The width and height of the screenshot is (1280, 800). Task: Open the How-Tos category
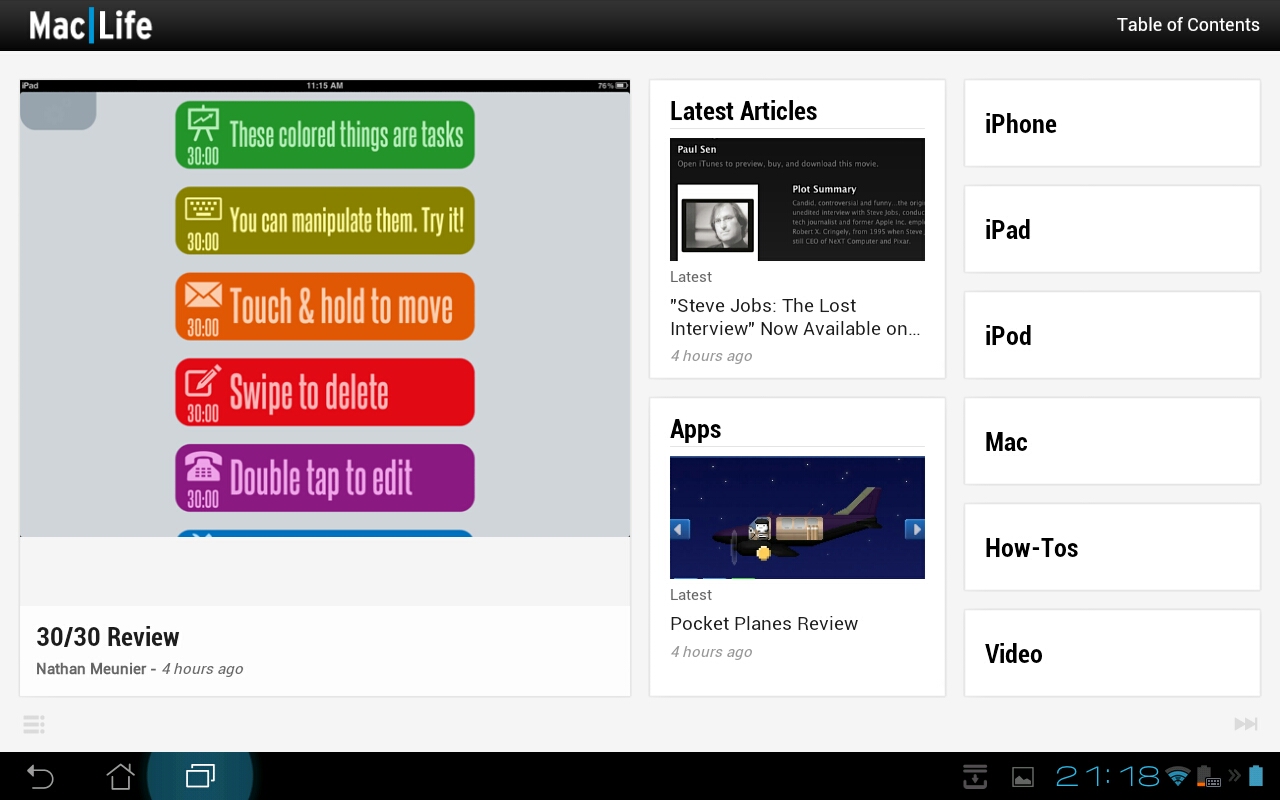pyautogui.click(x=1112, y=548)
